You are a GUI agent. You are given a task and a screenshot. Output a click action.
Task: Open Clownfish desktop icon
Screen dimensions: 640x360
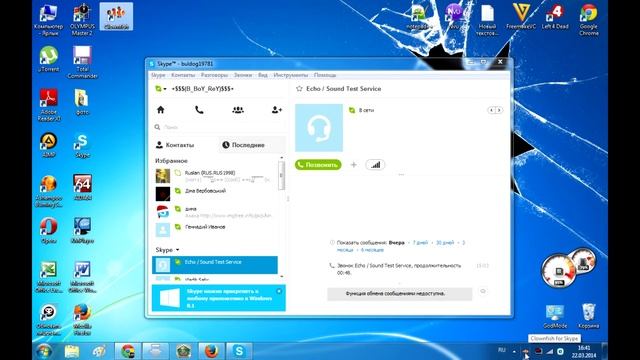coord(116,17)
